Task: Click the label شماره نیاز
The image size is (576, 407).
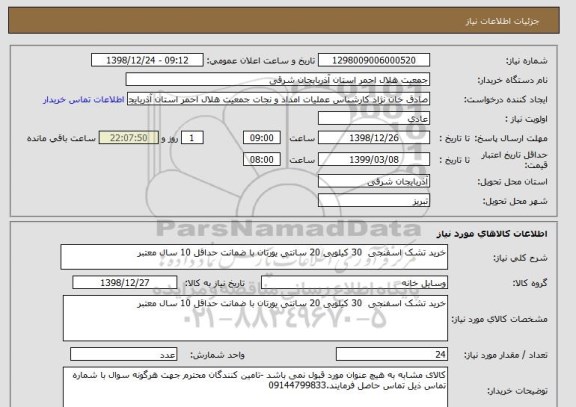Action: click(x=527, y=61)
